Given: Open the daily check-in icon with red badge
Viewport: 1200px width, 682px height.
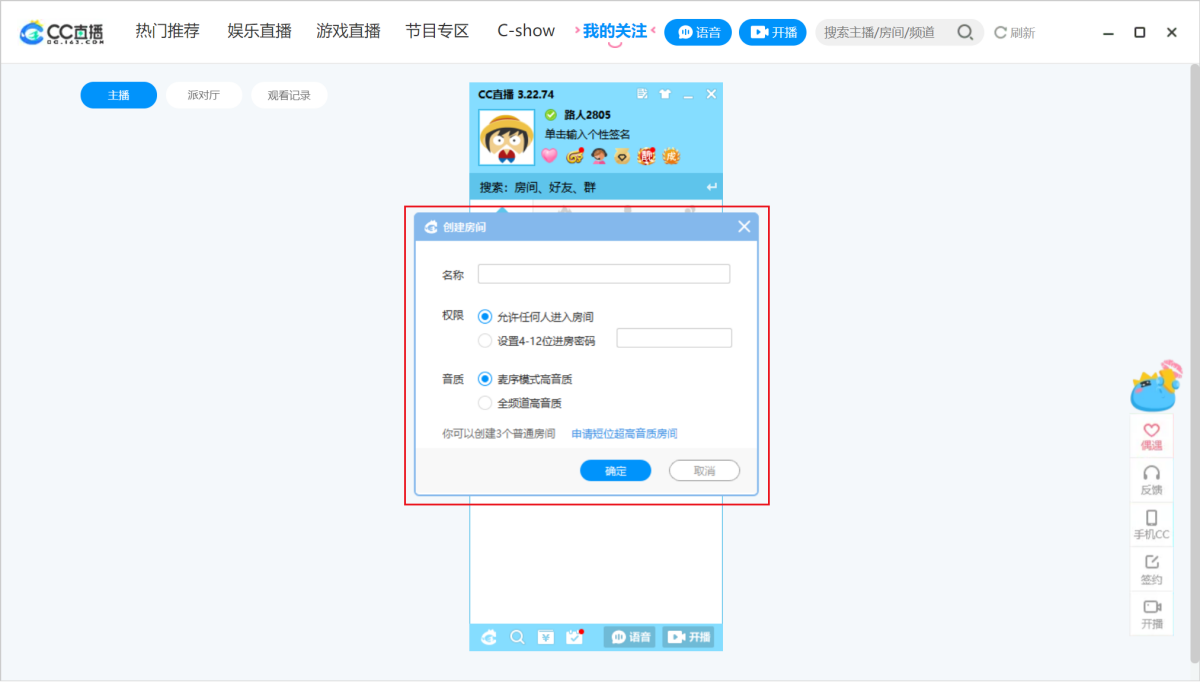Looking at the screenshot, I should coord(574,637).
